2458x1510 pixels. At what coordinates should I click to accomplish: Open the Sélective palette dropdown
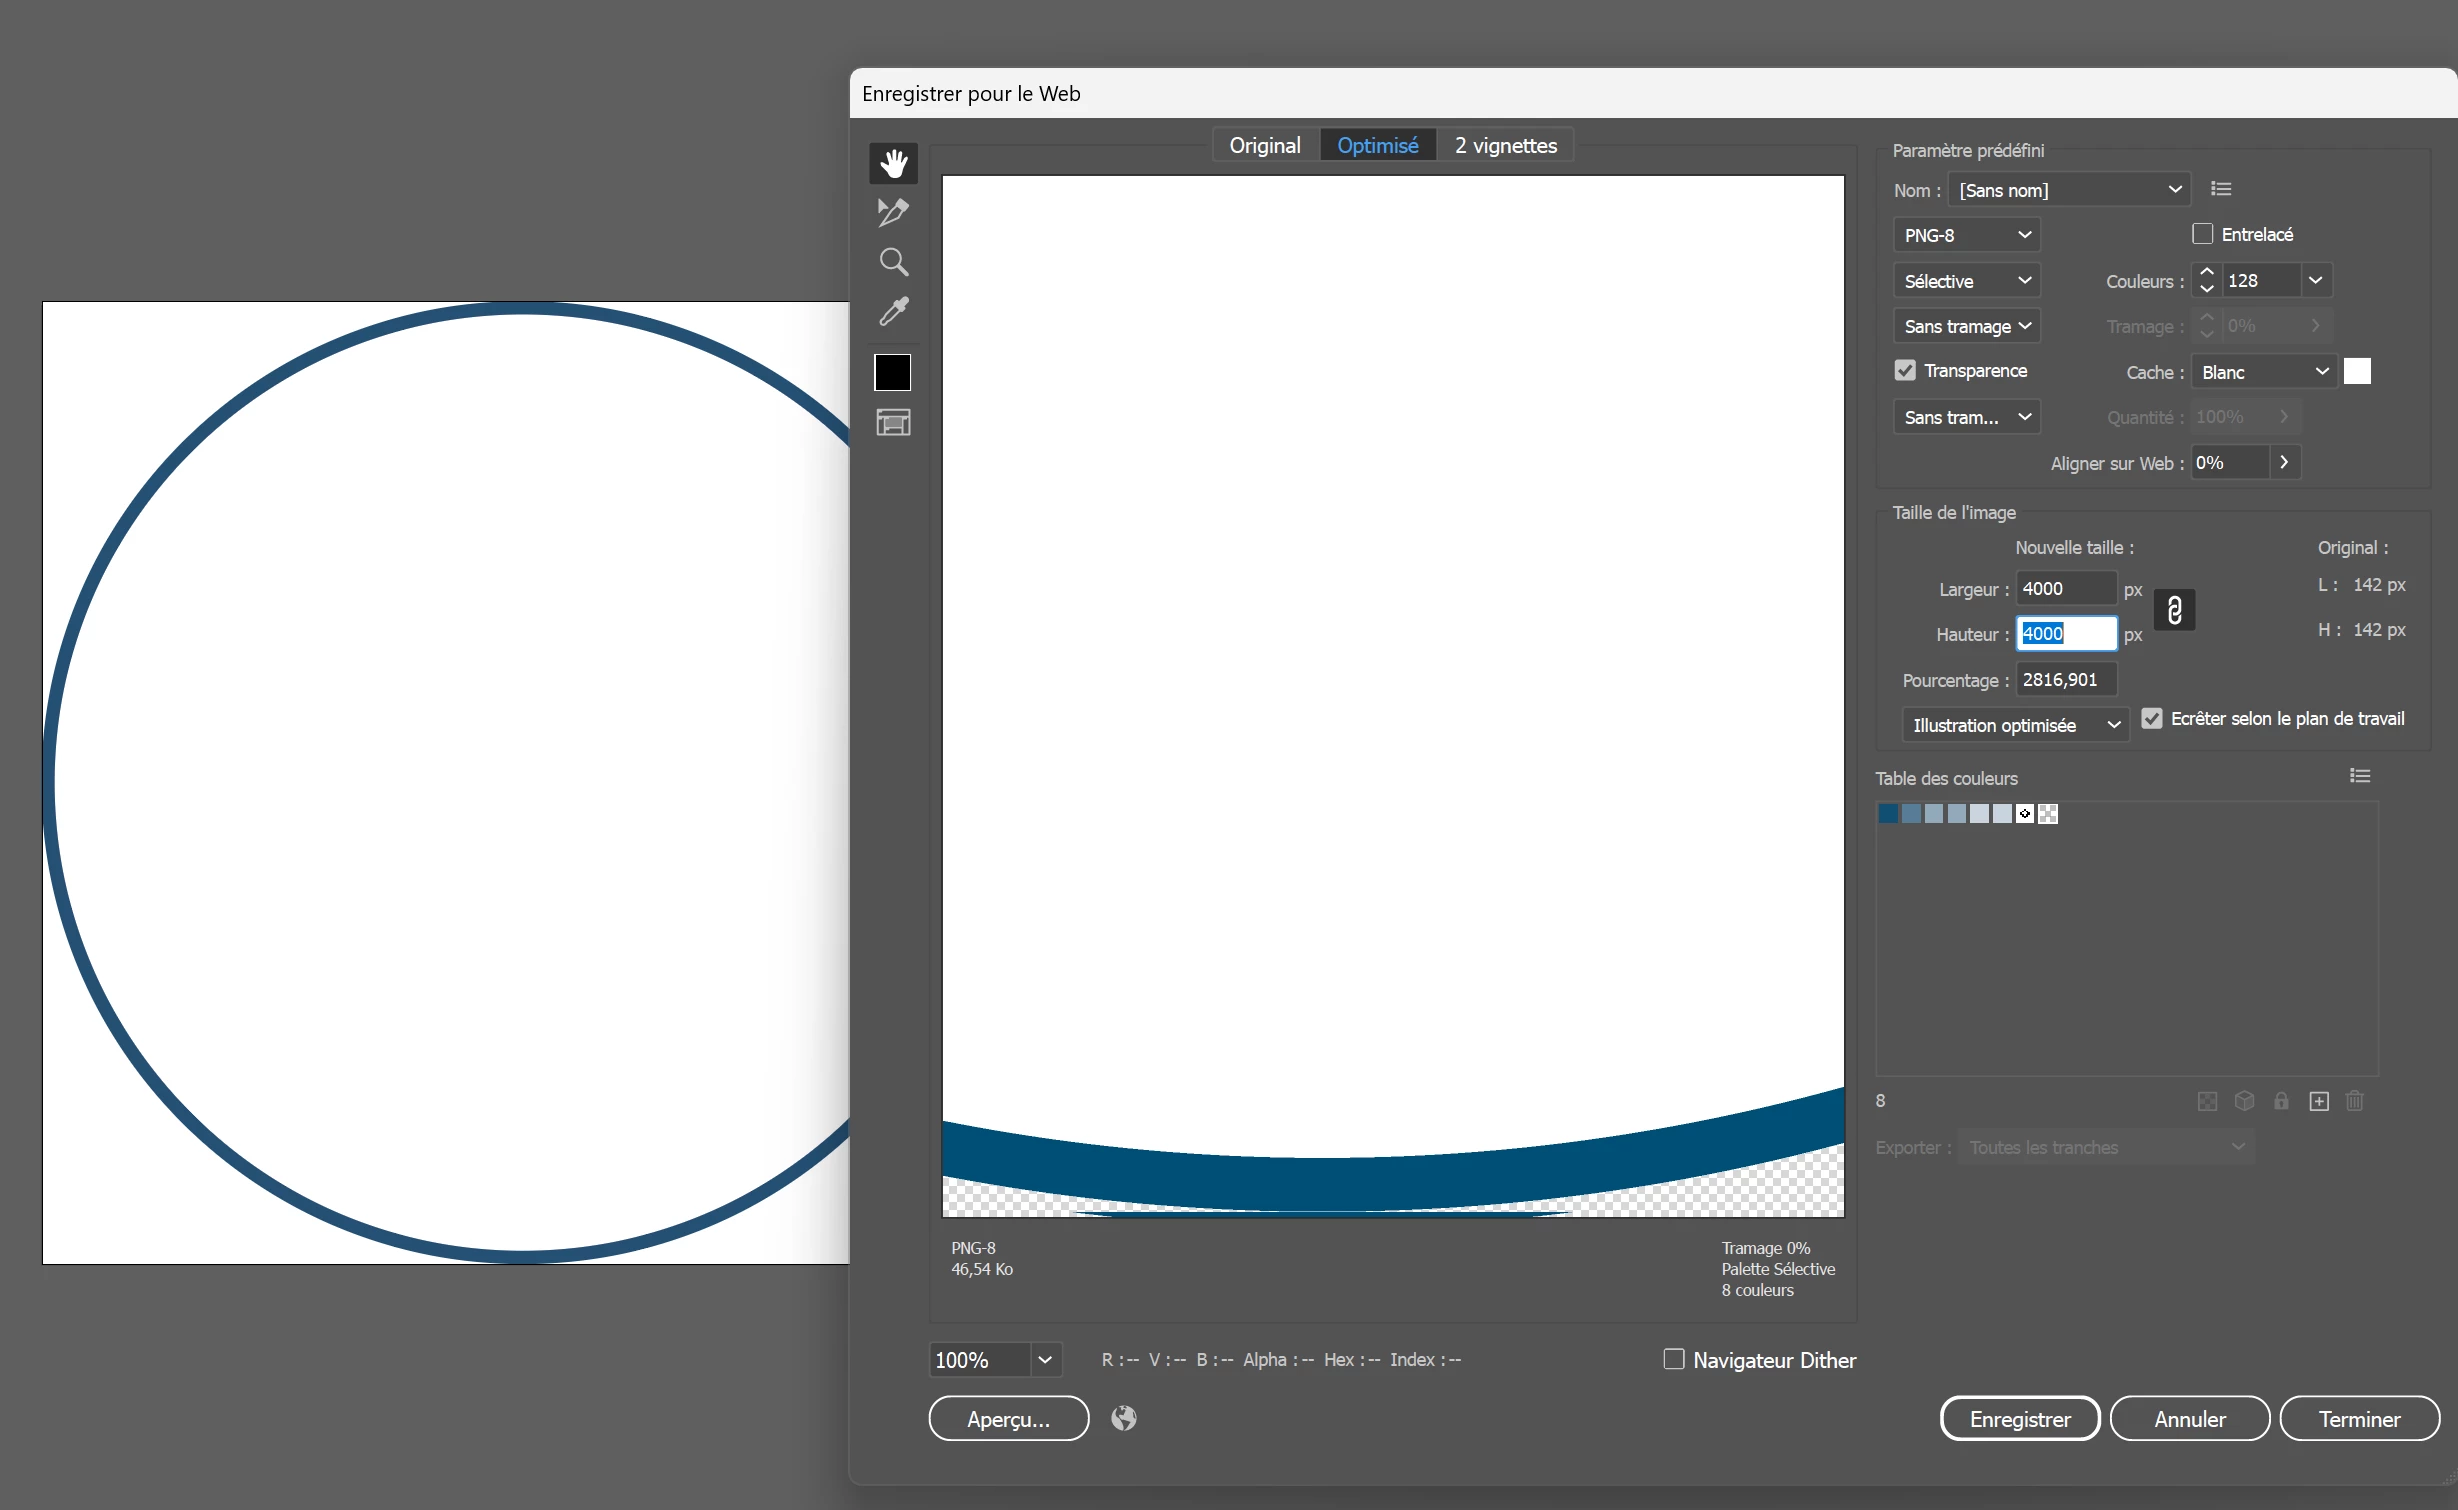1966,281
